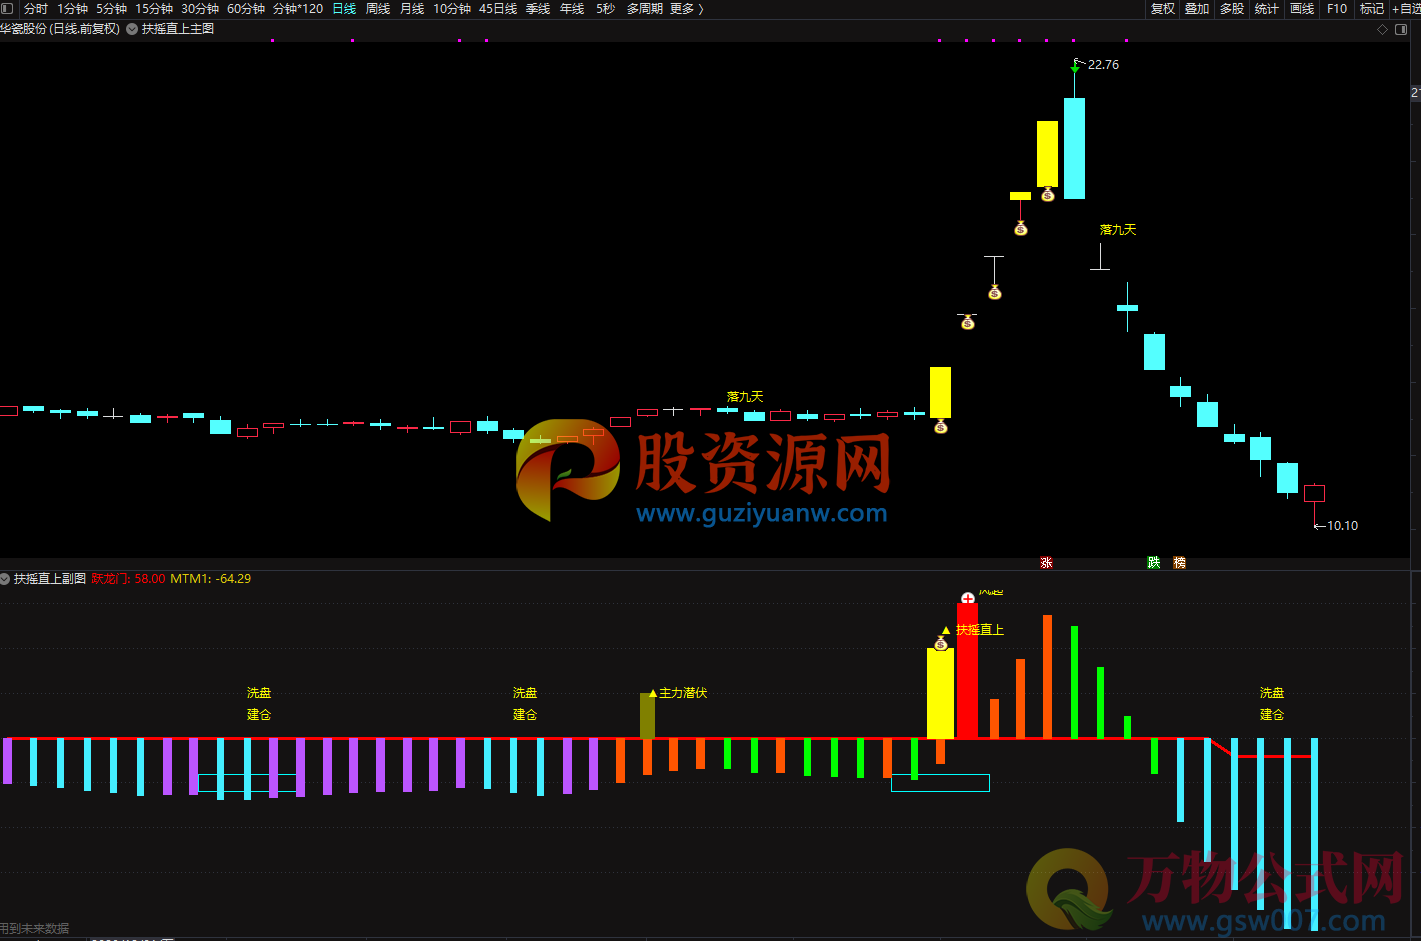1421x941 pixels.
Task: Switch to 季线 quarterly chart
Action: point(538,8)
